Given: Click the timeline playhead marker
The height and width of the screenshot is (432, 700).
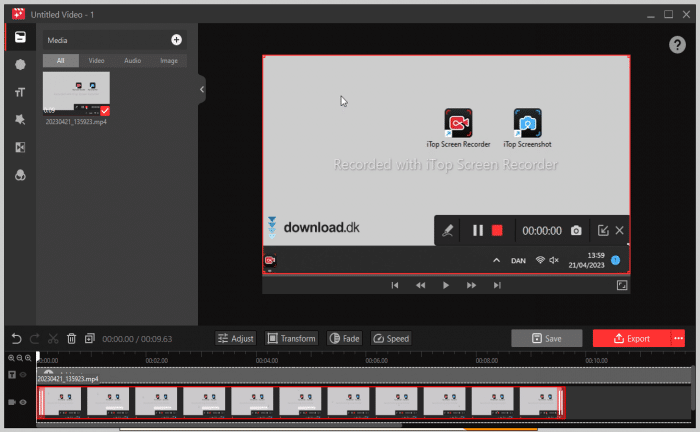Looking at the screenshot, I should 38,357.
